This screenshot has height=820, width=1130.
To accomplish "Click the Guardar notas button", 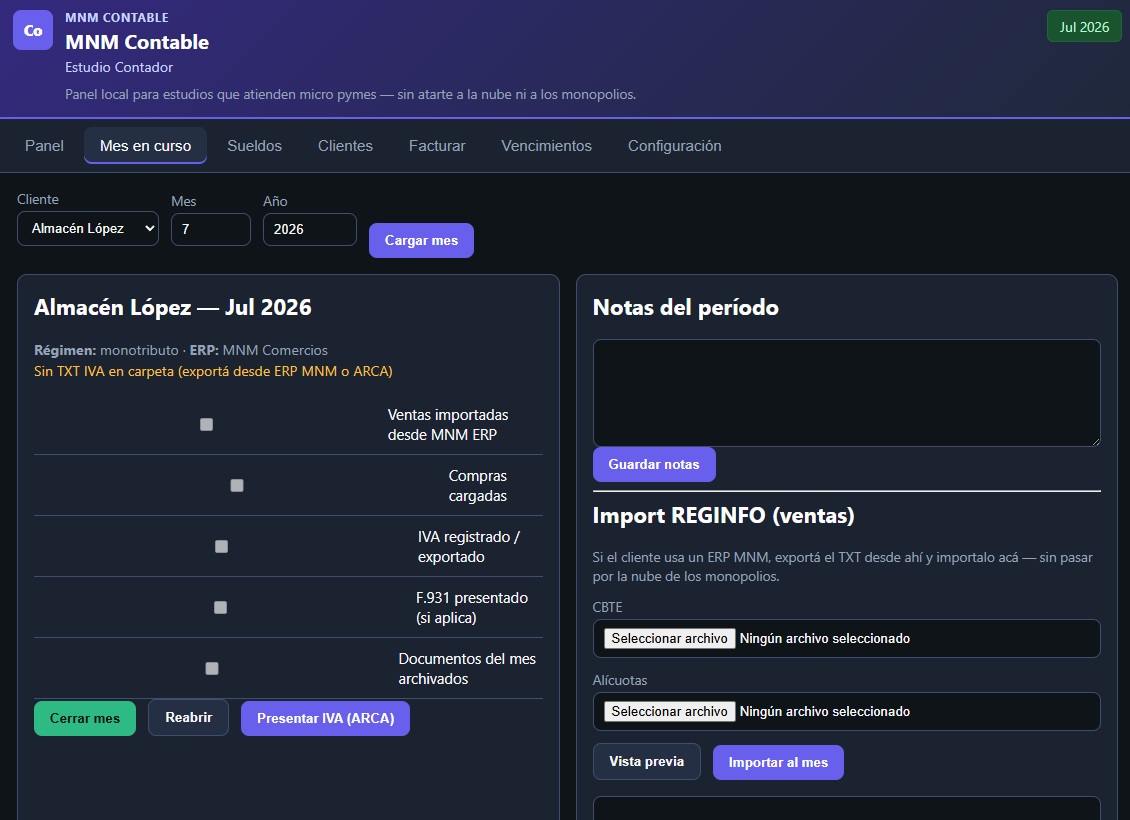I will coord(654,464).
